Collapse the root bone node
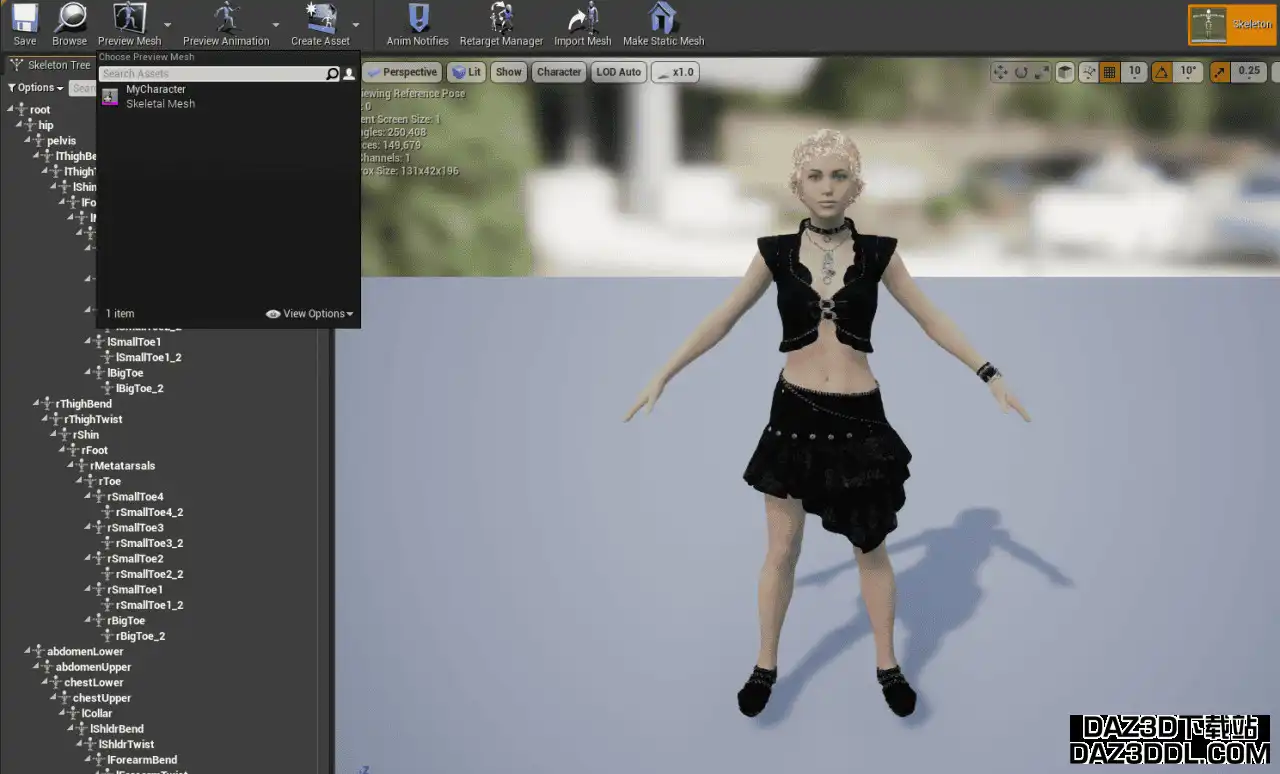Screen dimensions: 1280x774 [11, 110]
